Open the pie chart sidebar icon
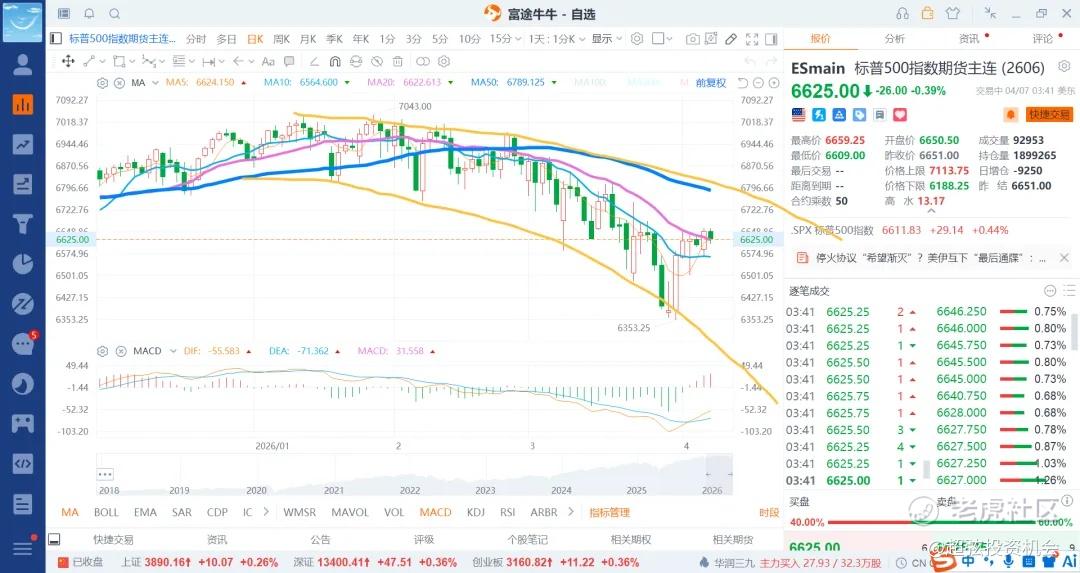The height and width of the screenshot is (573, 1080). 23,264
